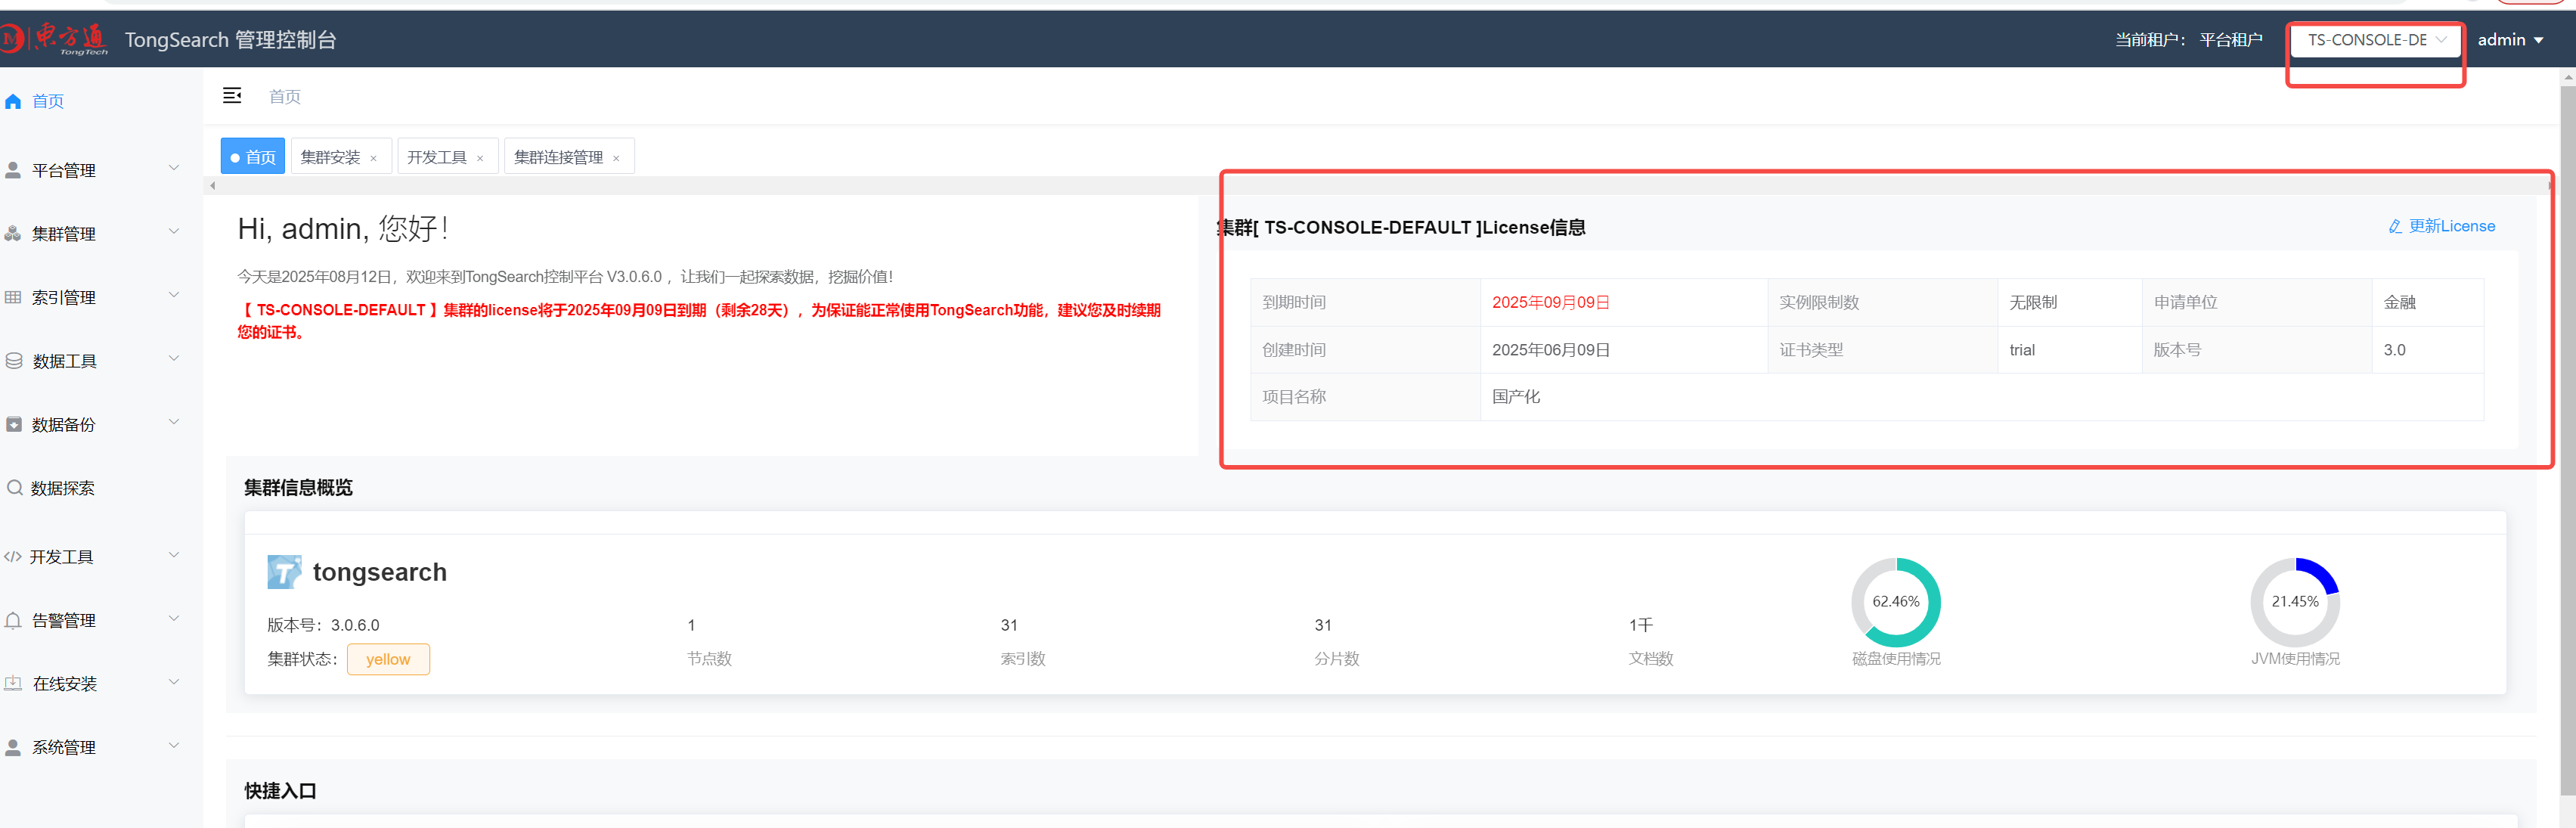The image size is (2576, 828).
Task: Expand the 平台管理 menu chevron
Action: [174, 168]
